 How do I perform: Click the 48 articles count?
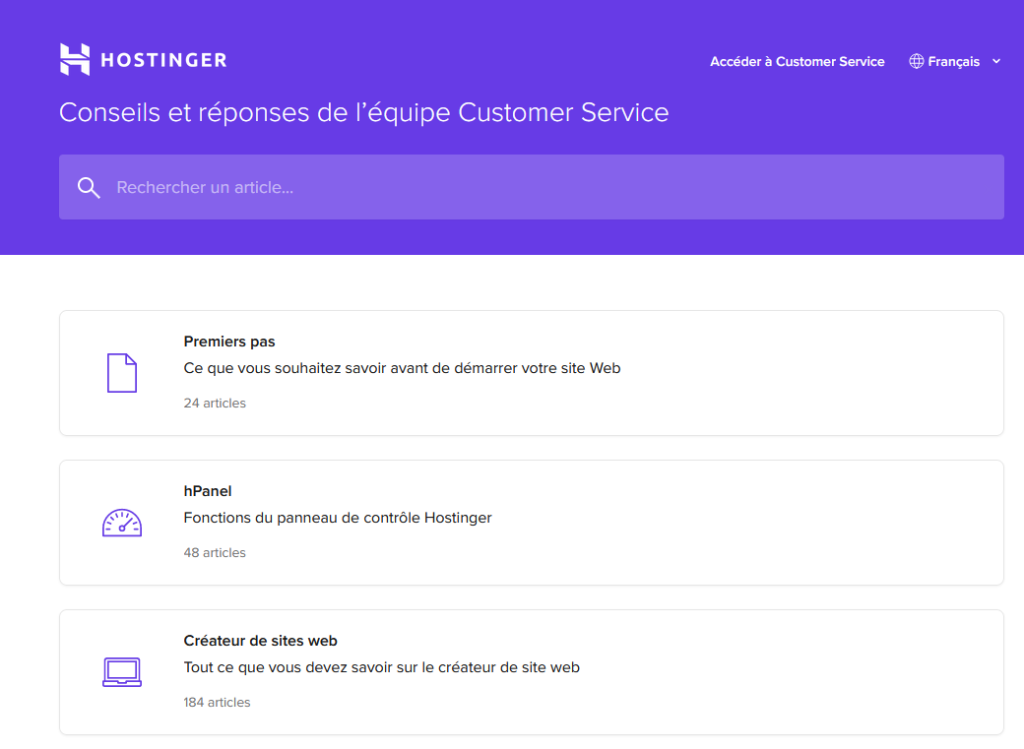[215, 552]
